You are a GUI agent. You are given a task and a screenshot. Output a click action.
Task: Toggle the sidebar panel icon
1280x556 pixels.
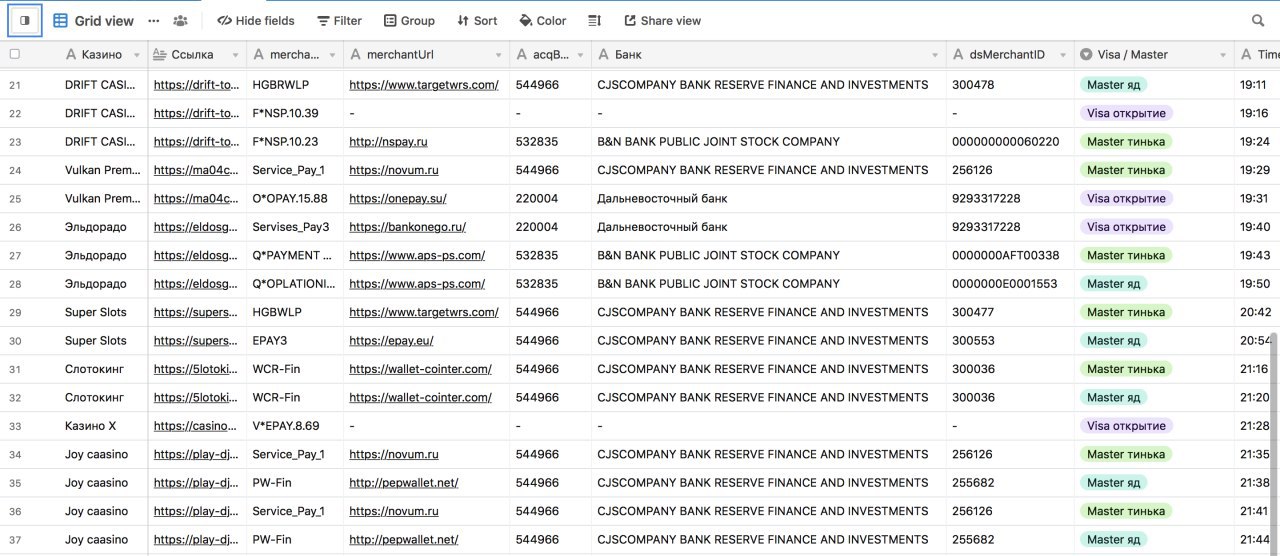25,20
